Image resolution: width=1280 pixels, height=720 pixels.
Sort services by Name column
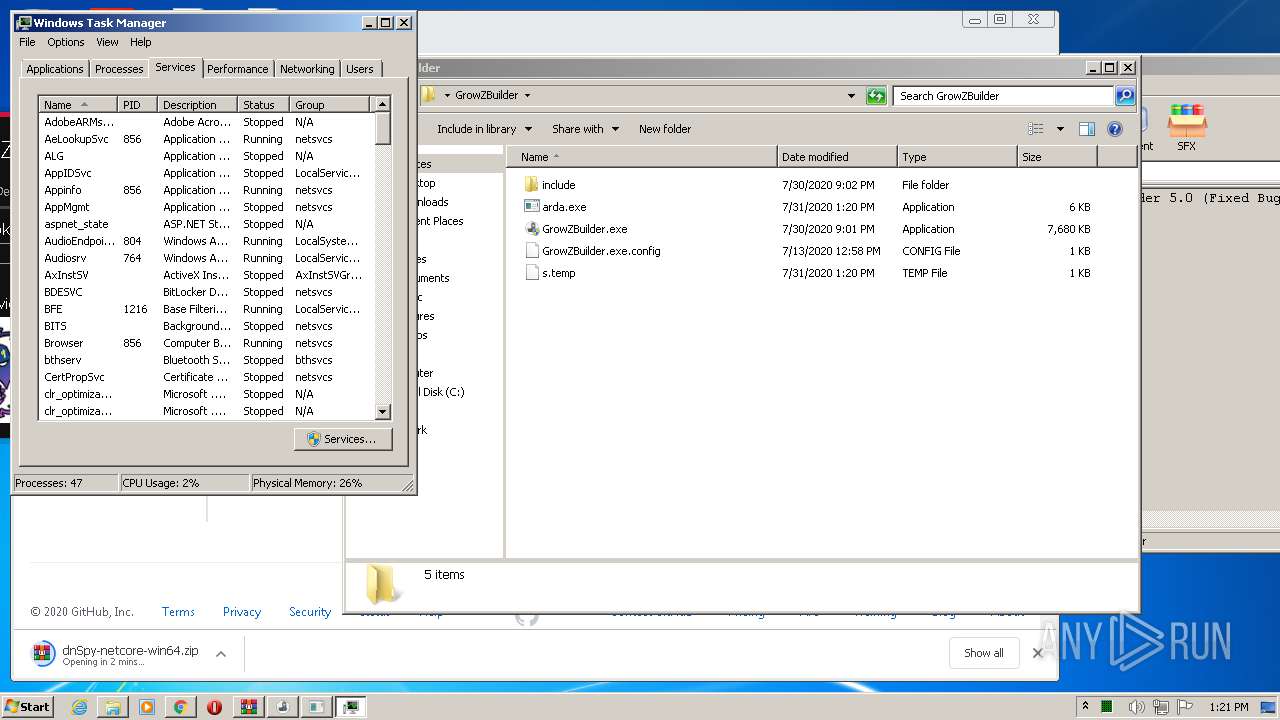pos(78,105)
